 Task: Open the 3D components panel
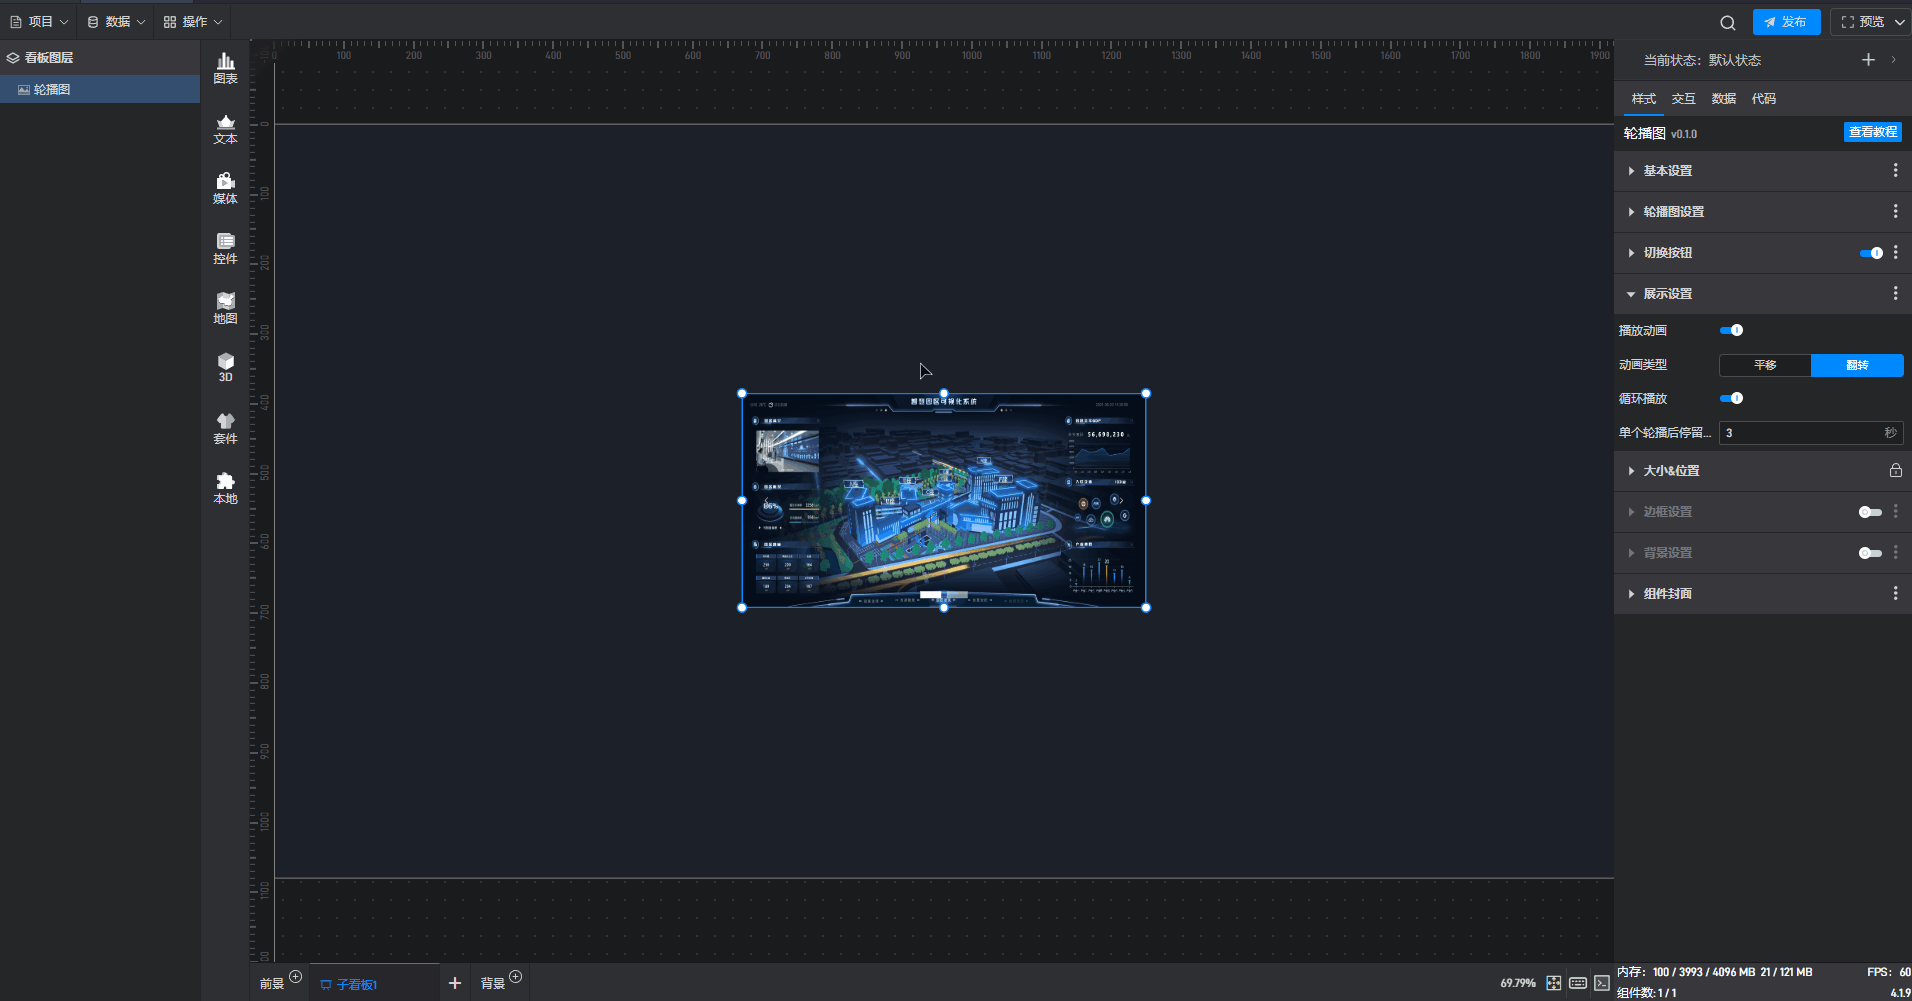(225, 367)
